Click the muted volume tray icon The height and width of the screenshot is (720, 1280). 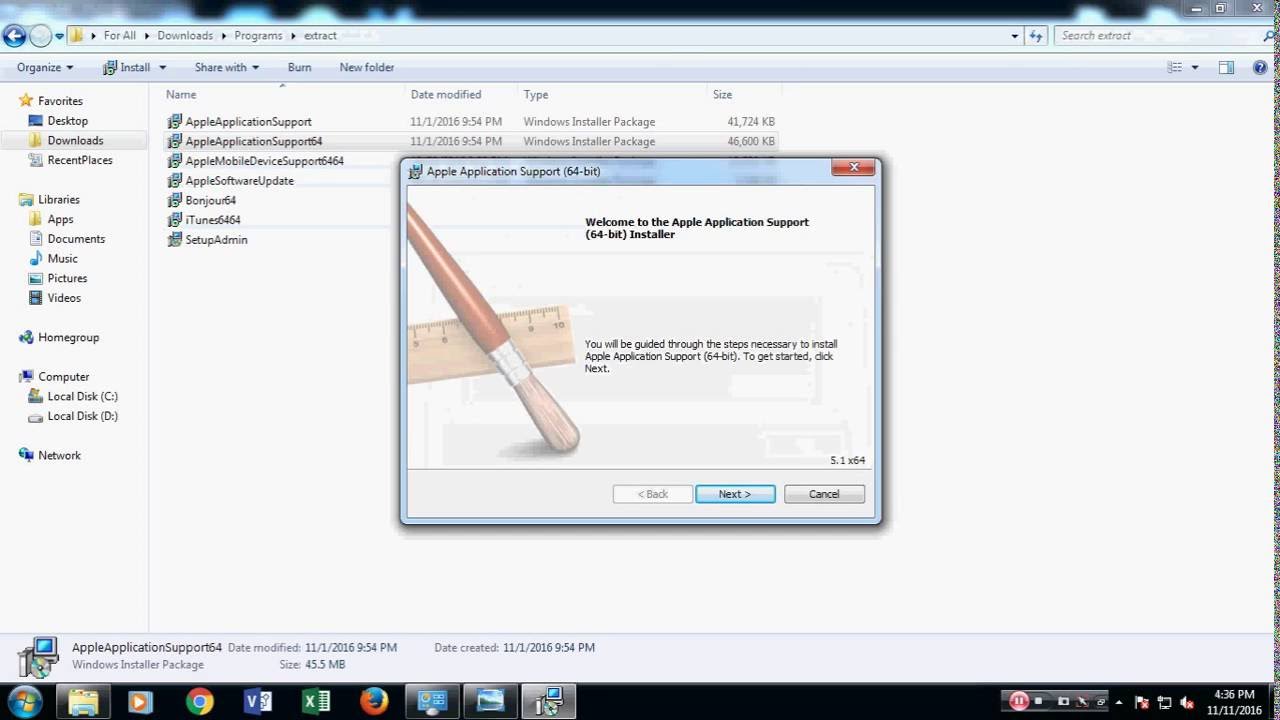(x=1186, y=702)
